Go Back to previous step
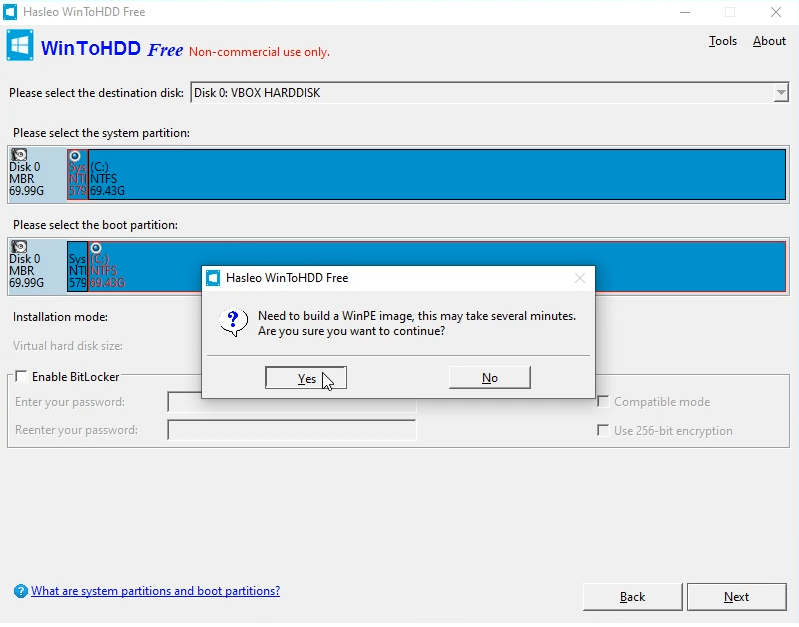799x627 pixels. point(632,597)
